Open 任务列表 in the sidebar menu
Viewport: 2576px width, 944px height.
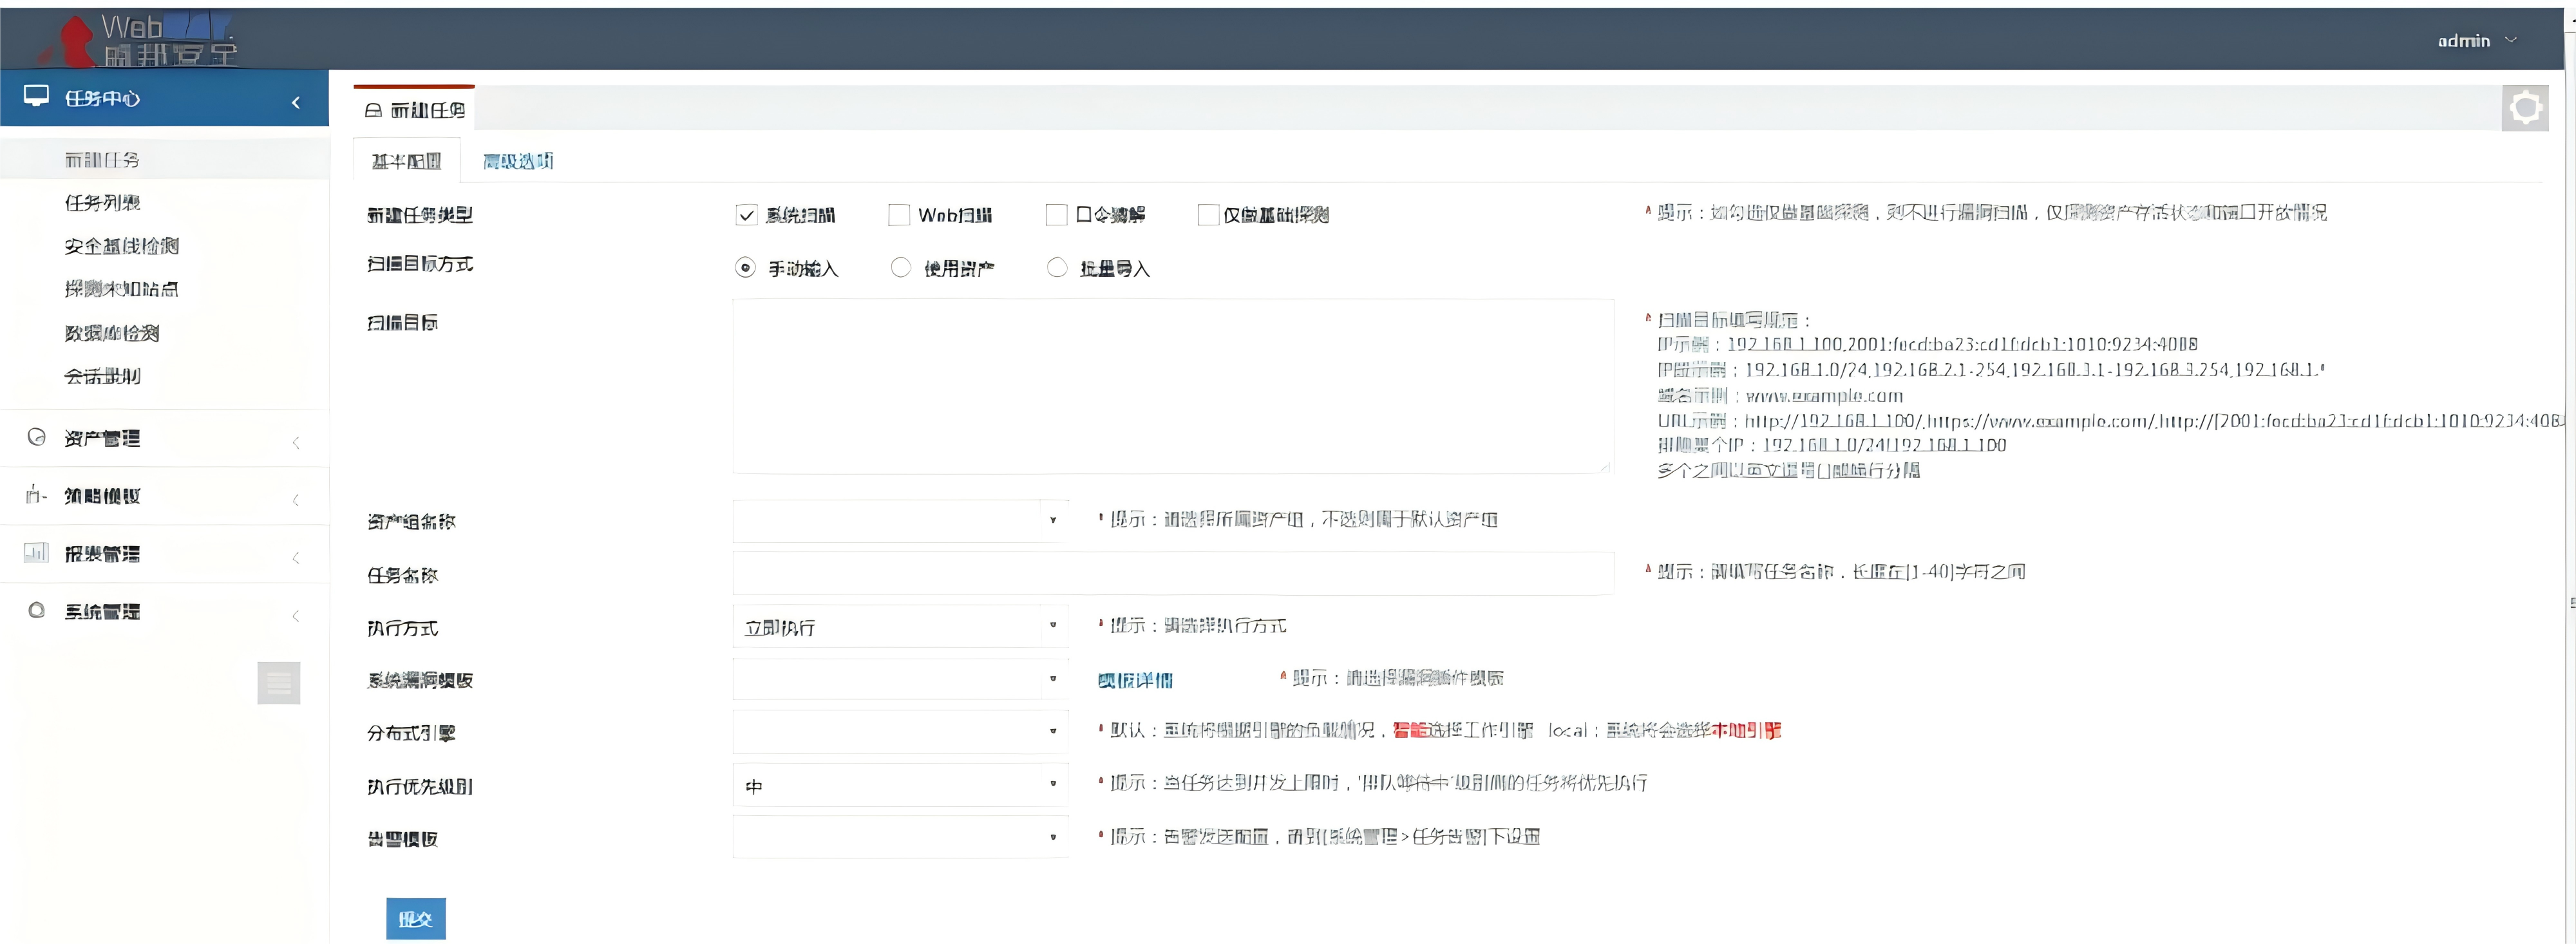[x=102, y=203]
